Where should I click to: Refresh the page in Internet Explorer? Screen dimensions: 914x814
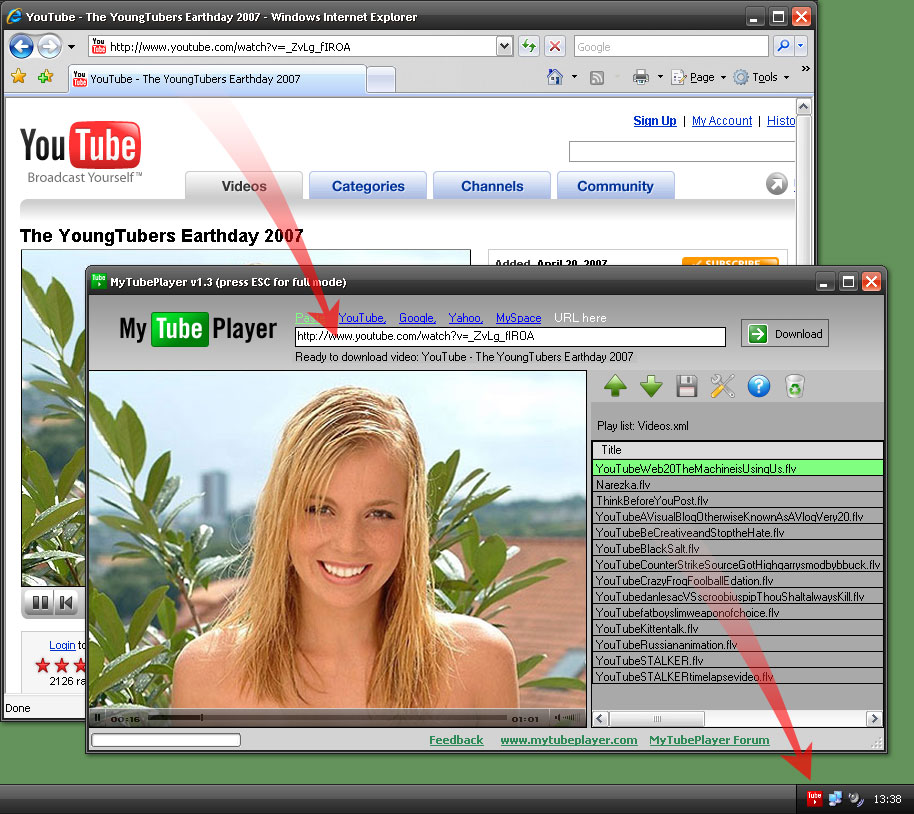529,45
